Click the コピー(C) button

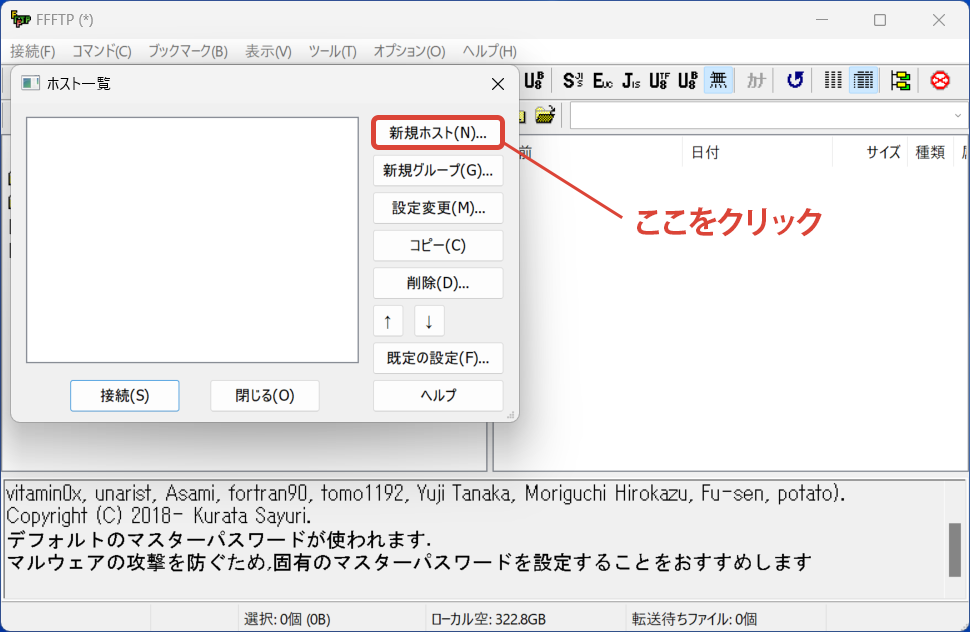[x=438, y=246]
